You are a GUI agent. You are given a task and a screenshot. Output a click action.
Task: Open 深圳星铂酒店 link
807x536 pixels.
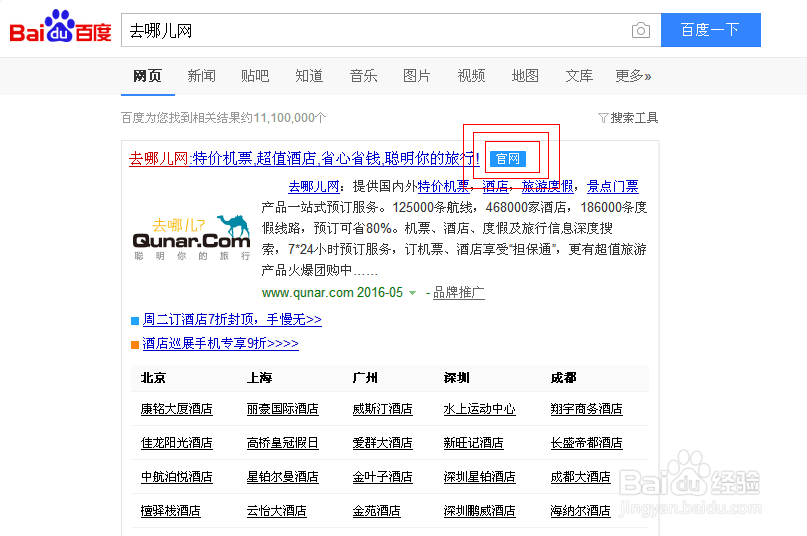[480, 477]
